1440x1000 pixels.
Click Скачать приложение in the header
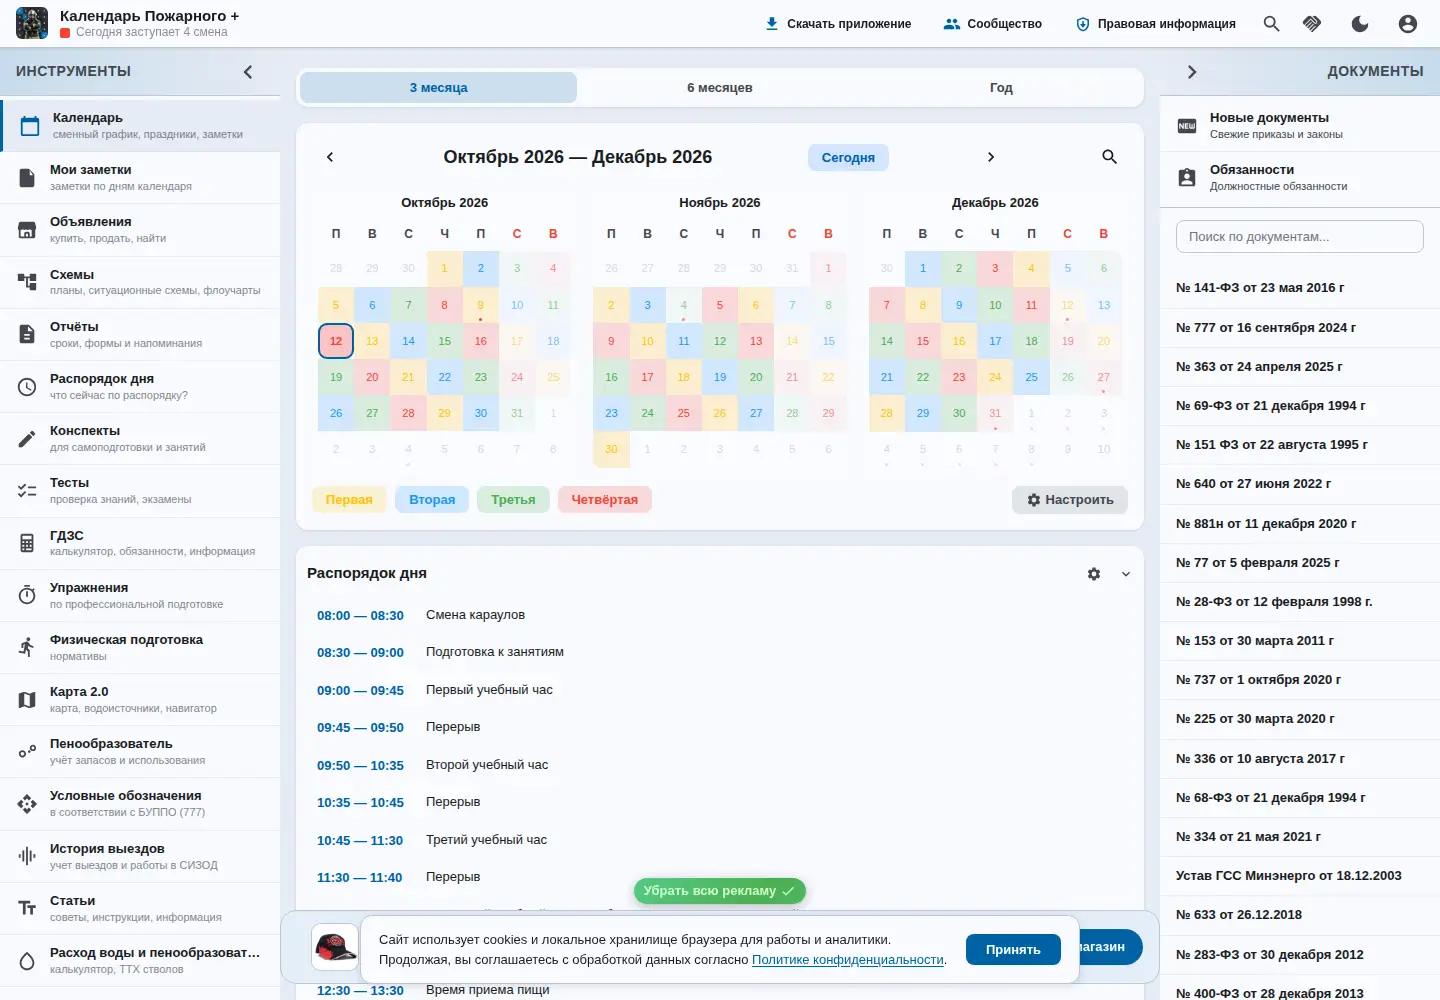tap(838, 24)
